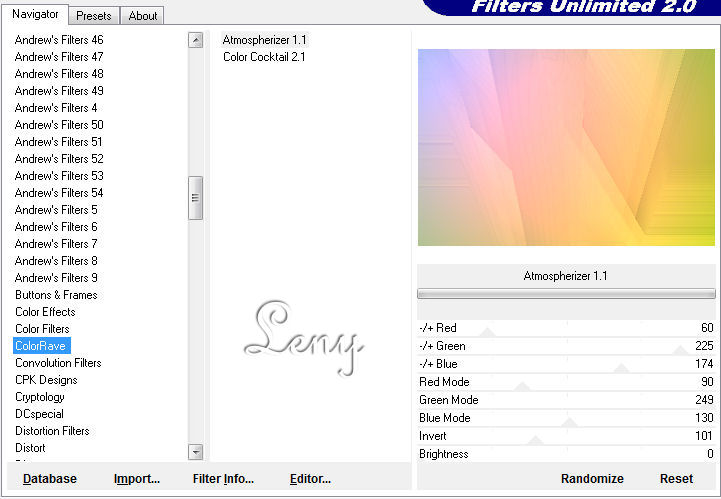Select Color Filters category
Image resolution: width=721 pixels, height=499 pixels.
[42, 329]
